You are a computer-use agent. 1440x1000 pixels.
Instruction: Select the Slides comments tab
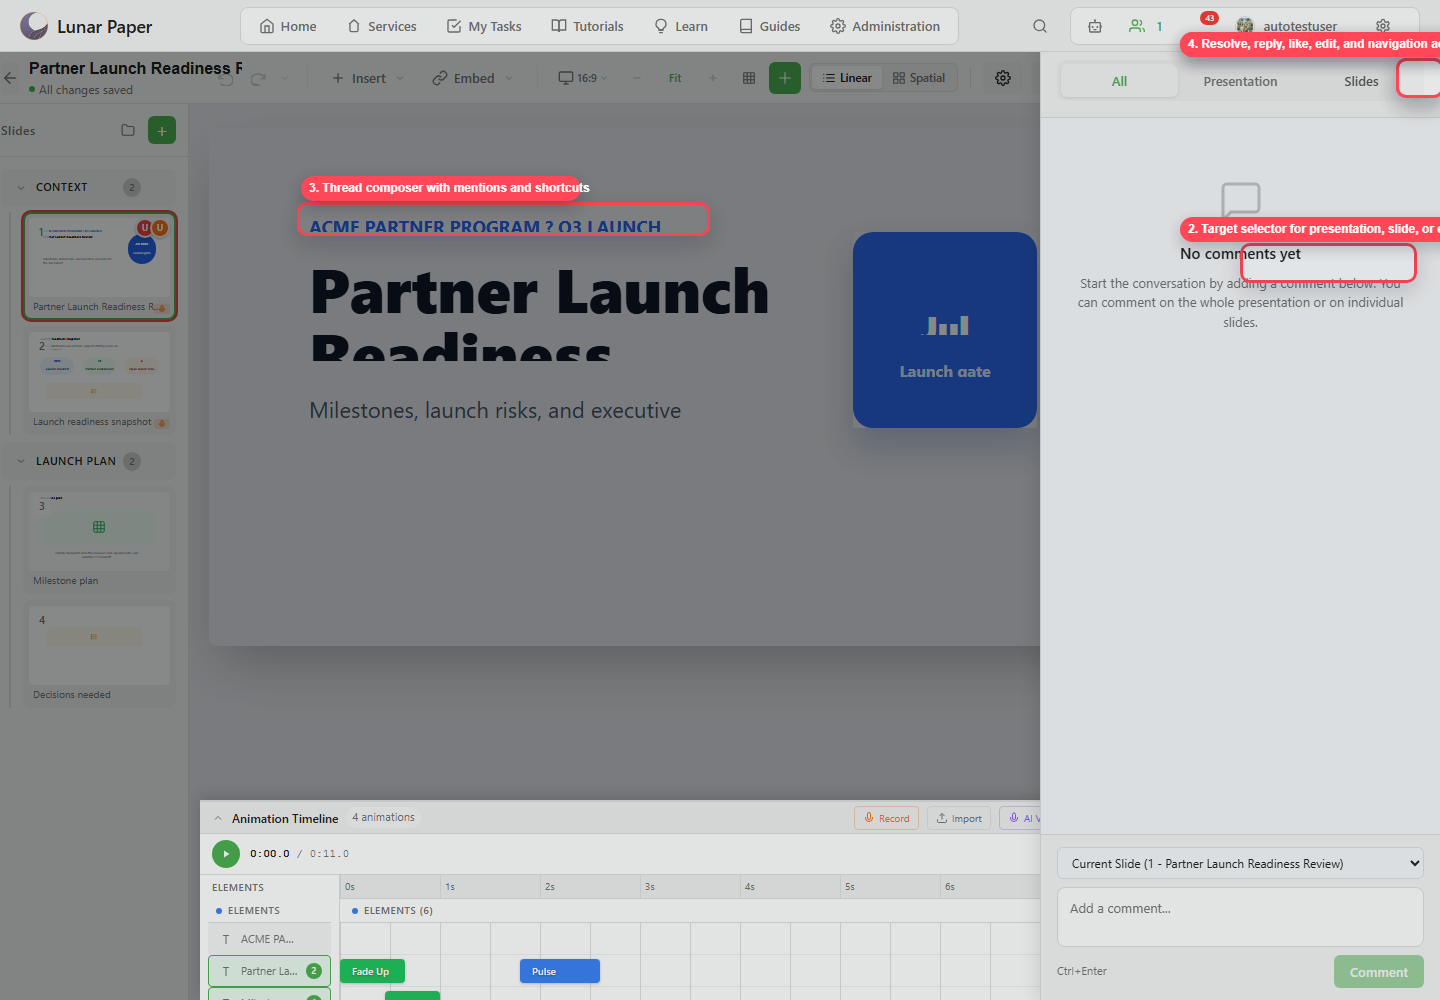tap(1361, 81)
